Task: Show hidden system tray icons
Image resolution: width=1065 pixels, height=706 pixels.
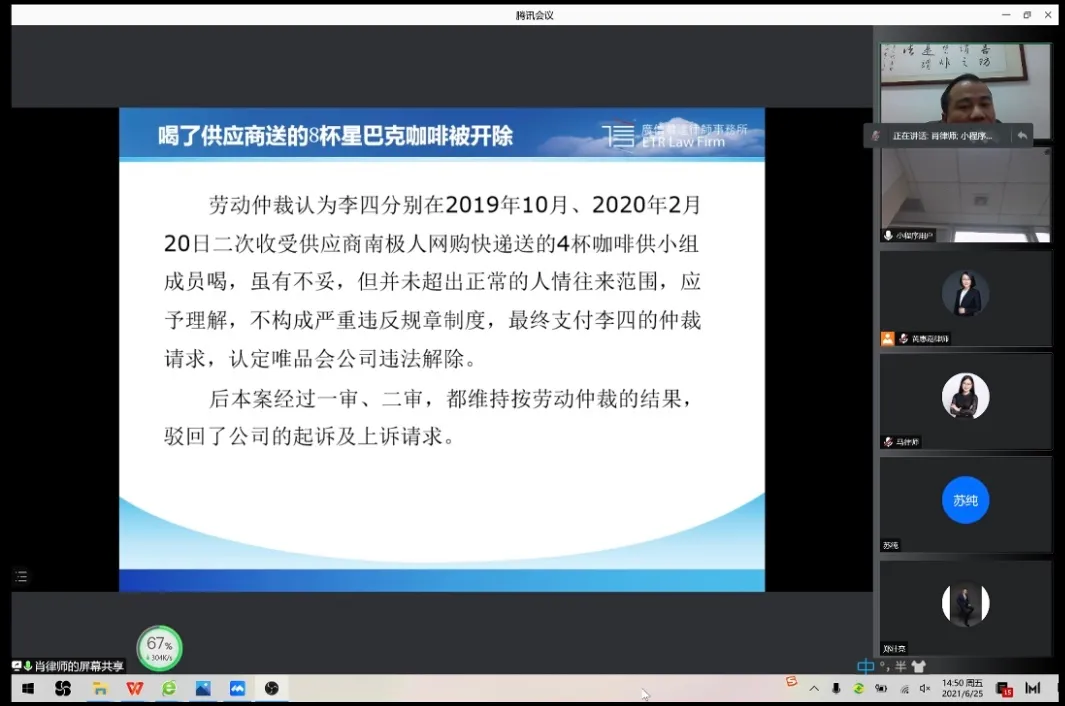Action: 814,689
